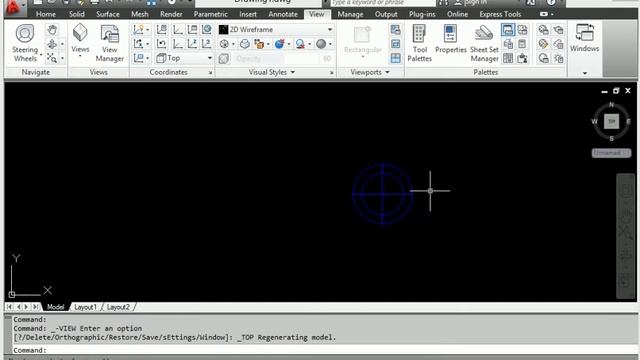Select the Pan hand tool
The image size is (640, 360).
click(x=52, y=30)
